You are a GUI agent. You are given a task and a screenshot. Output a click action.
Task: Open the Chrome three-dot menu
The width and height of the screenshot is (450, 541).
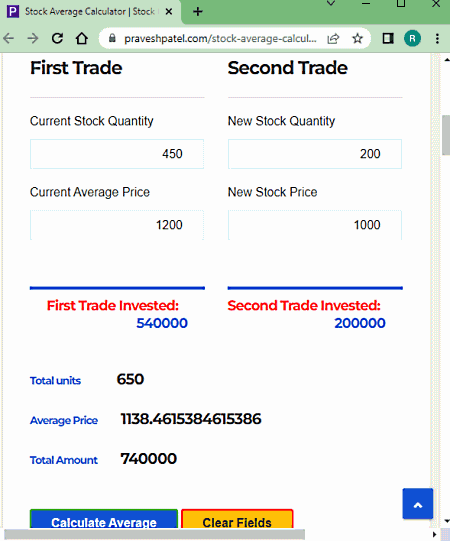click(x=437, y=38)
